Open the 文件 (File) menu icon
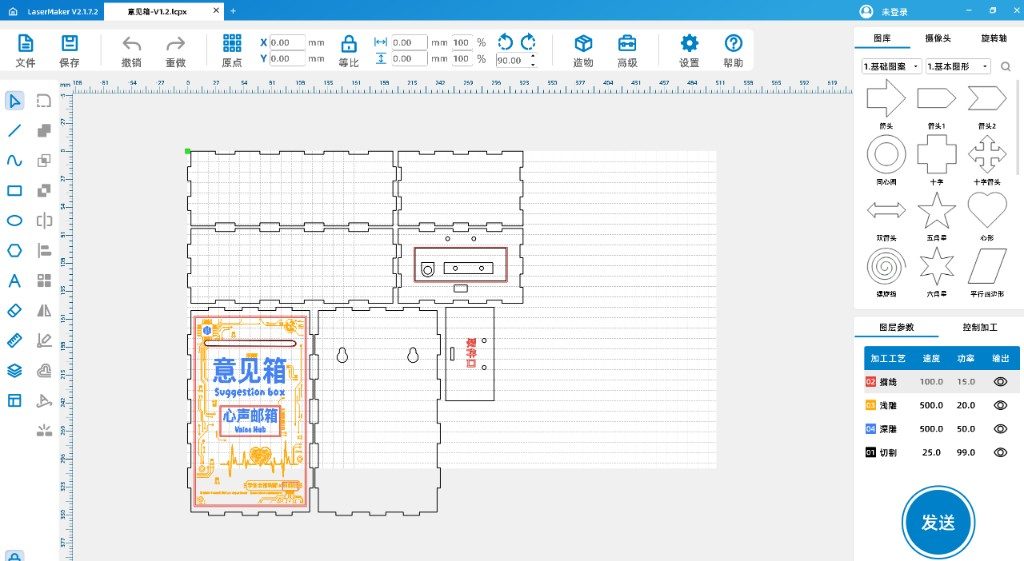The height and width of the screenshot is (561, 1024). pyautogui.click(x=25, y=44)
